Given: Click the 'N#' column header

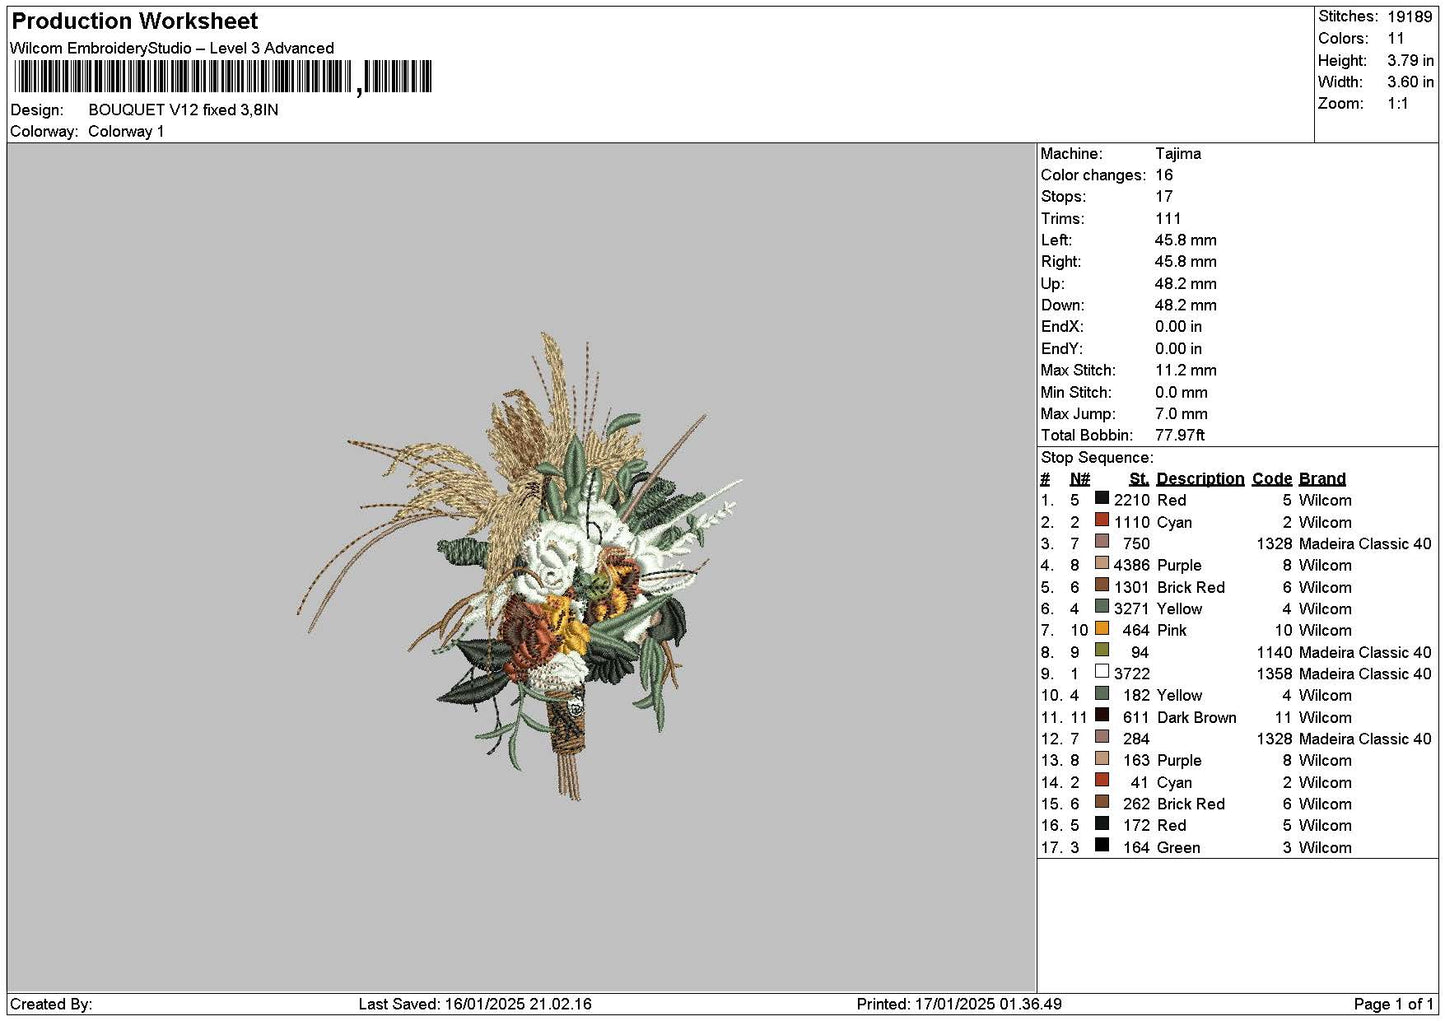Looking at the screenshot, I should click(1080, 479).
